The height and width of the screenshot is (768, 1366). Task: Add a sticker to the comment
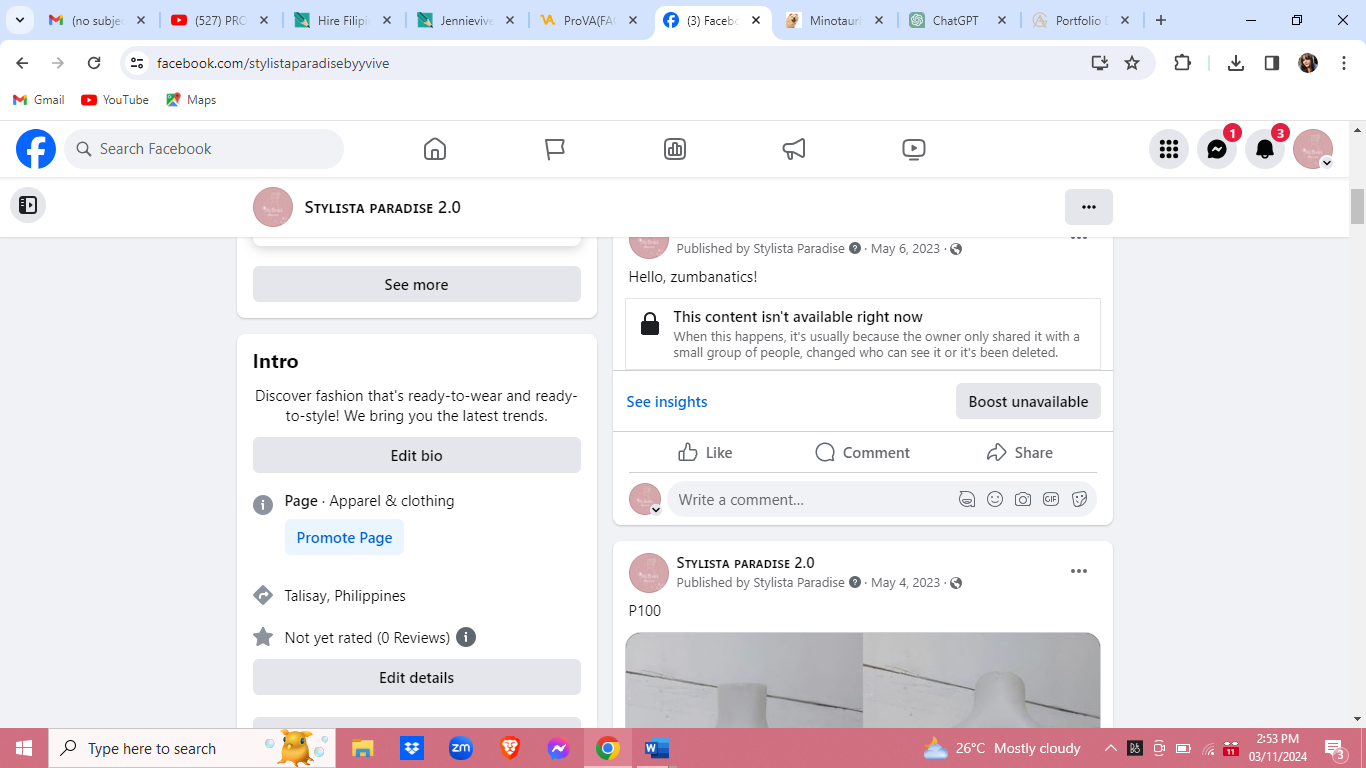coord(1079,499)
